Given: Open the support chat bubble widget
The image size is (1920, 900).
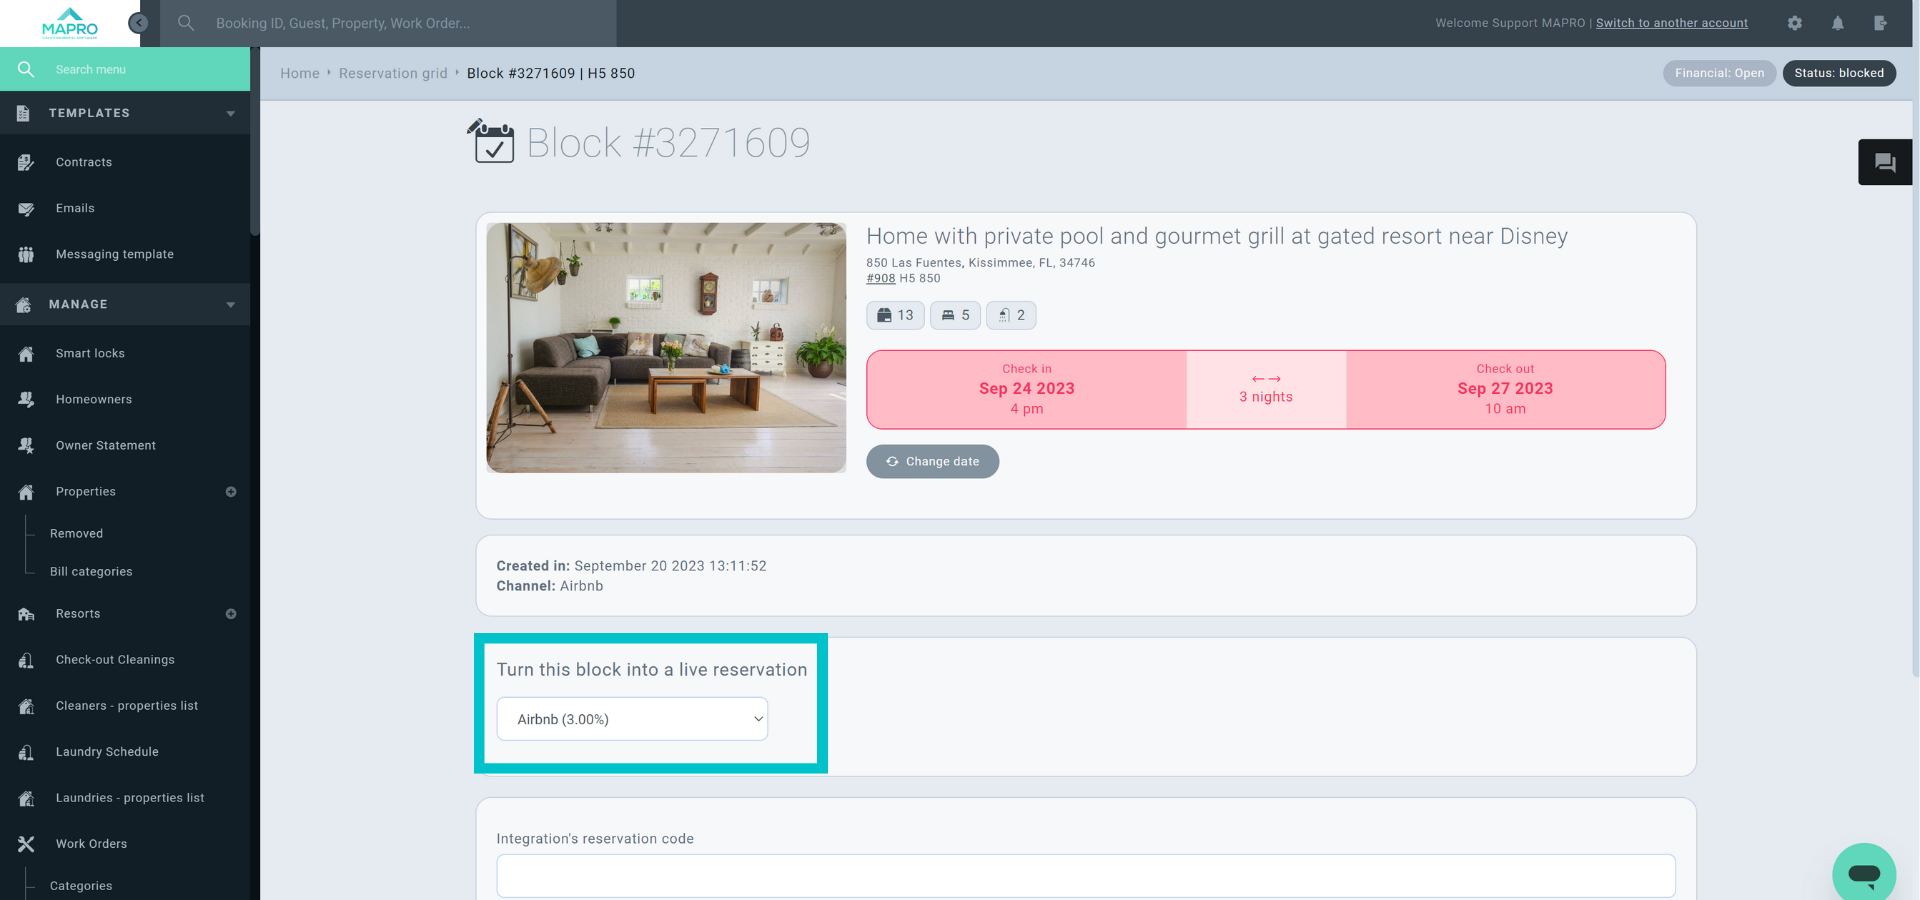Looking at the screenshot, I should (1863, 874).
